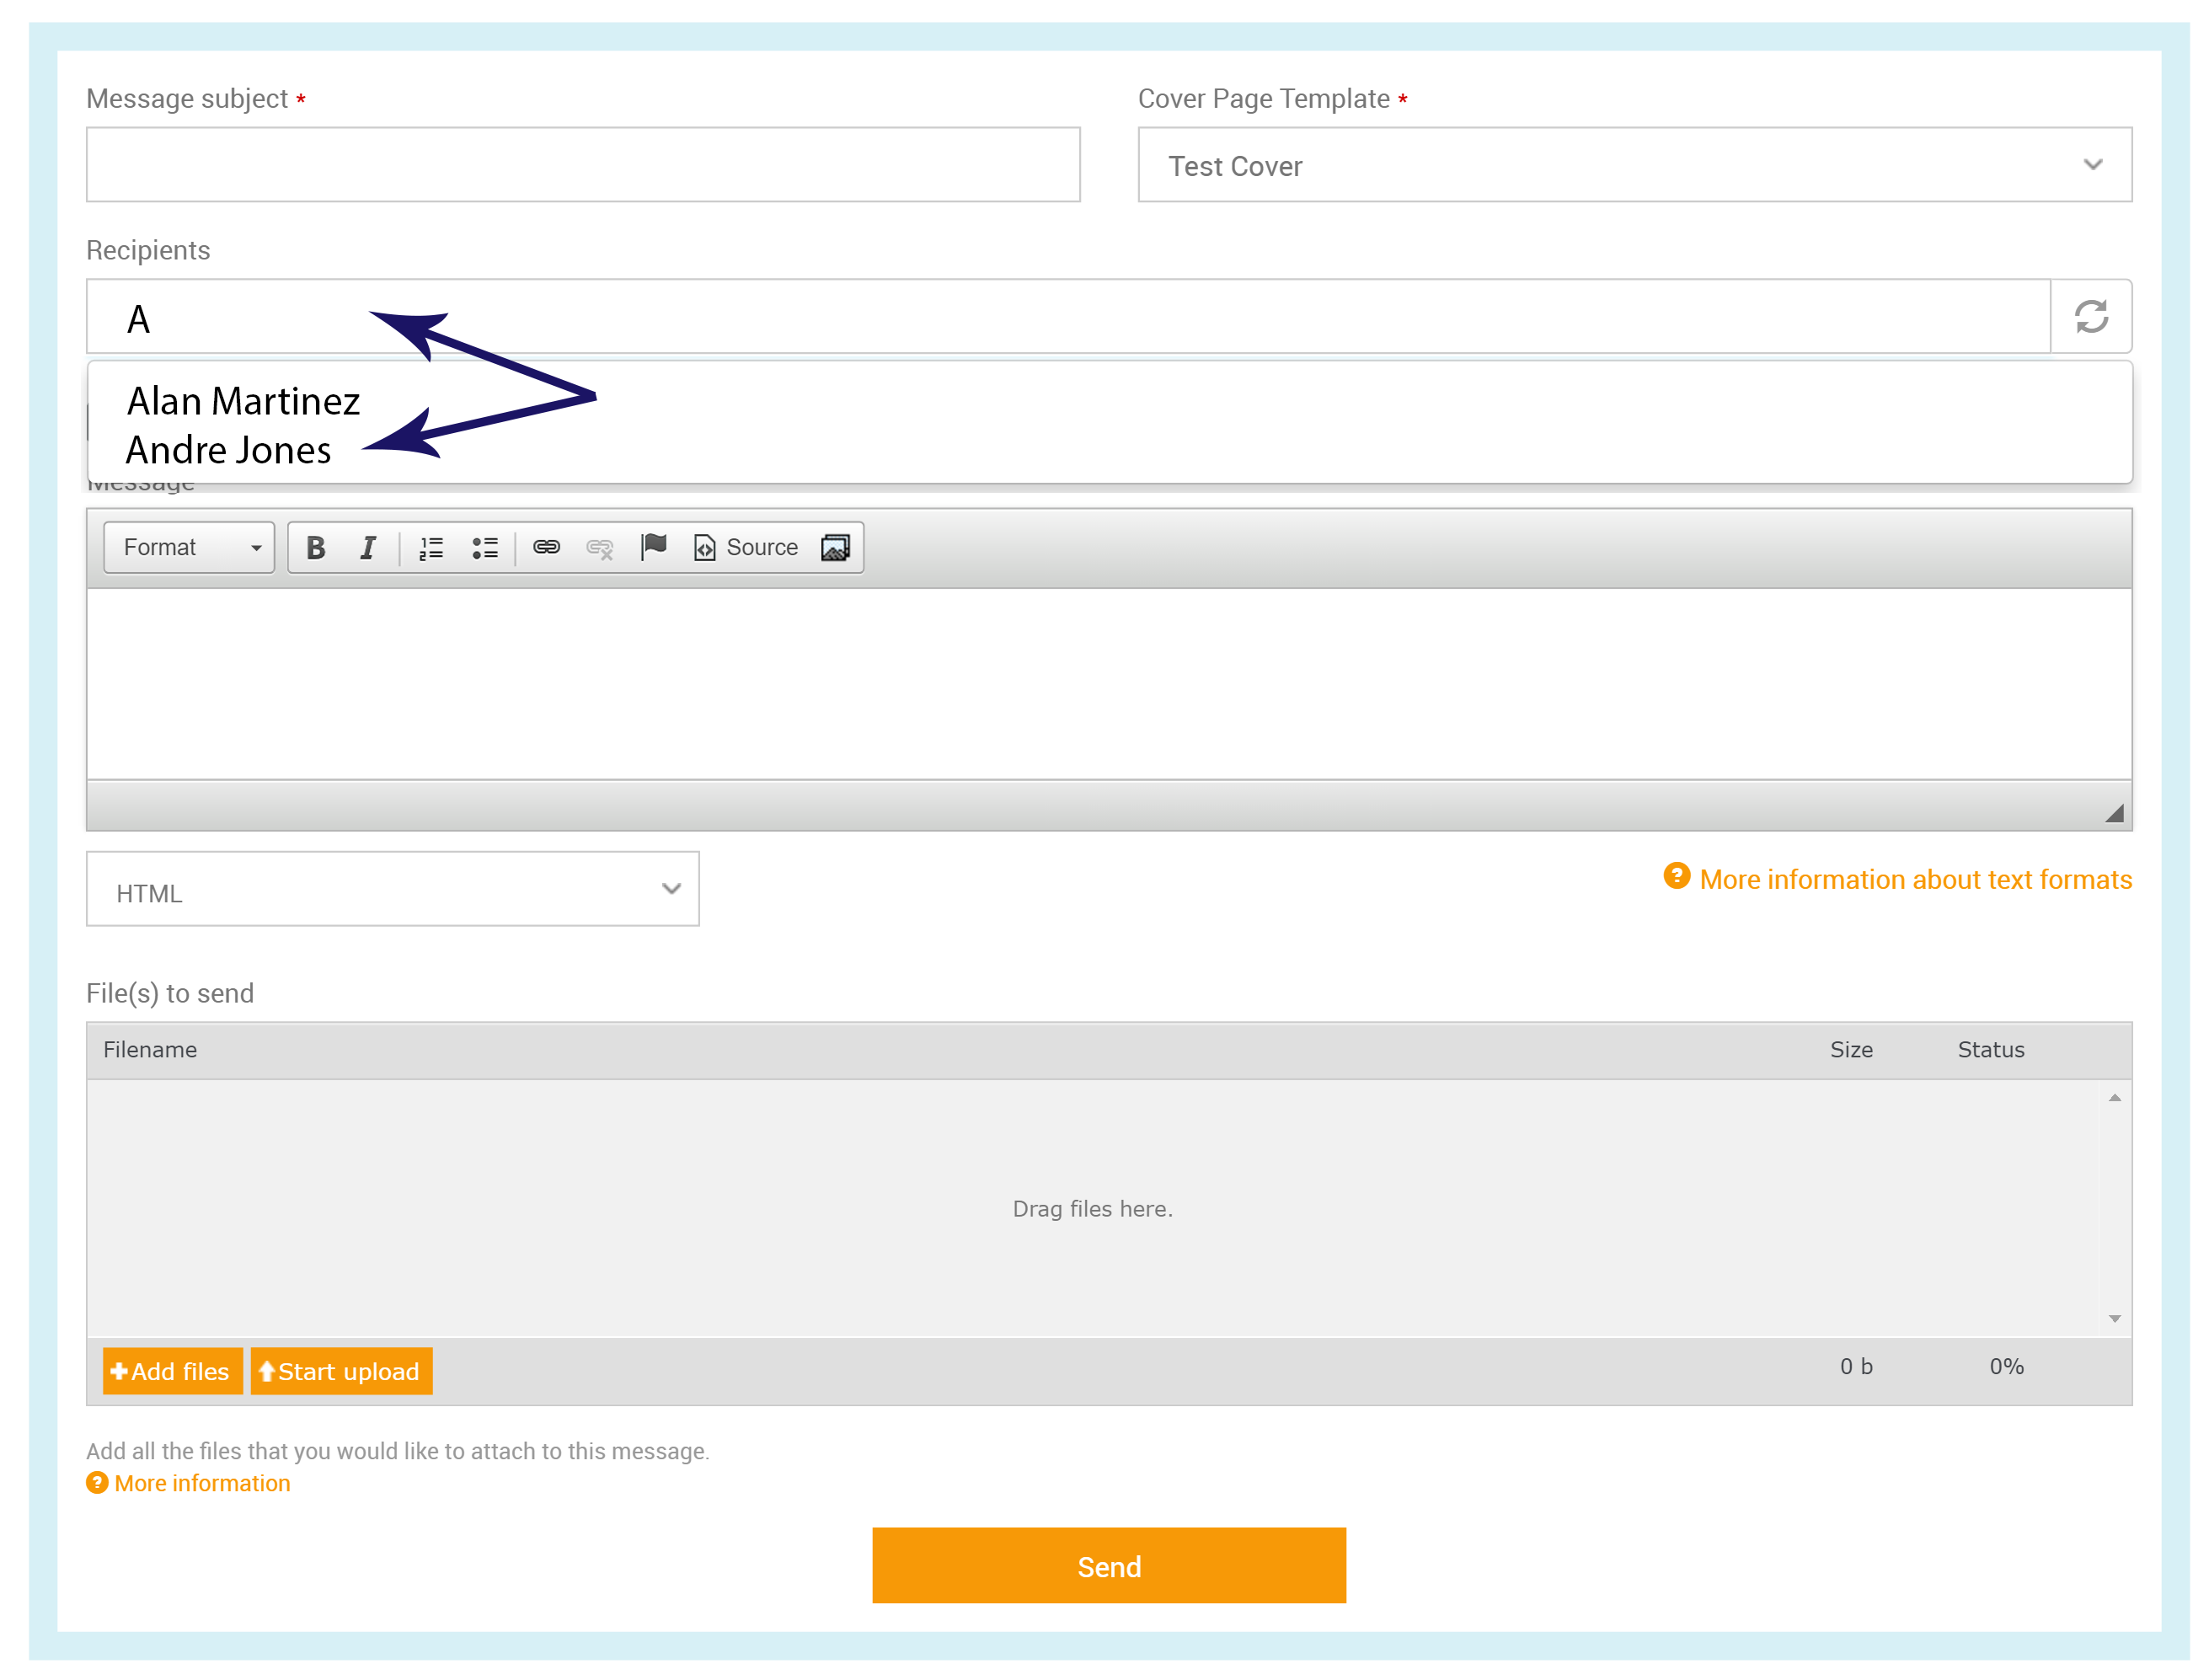Click the Add files button

(x=172, y=1371)
